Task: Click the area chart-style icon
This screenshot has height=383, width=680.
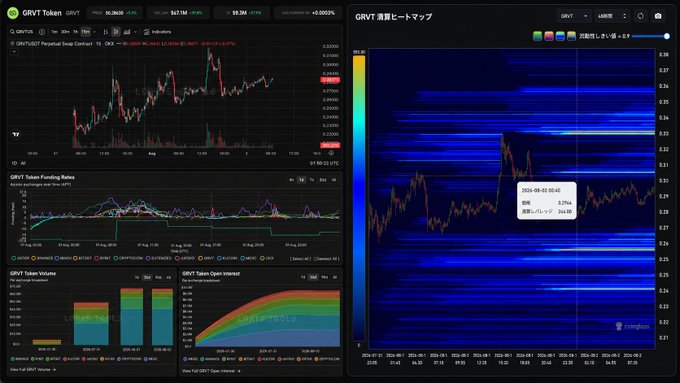Action: 127,32
